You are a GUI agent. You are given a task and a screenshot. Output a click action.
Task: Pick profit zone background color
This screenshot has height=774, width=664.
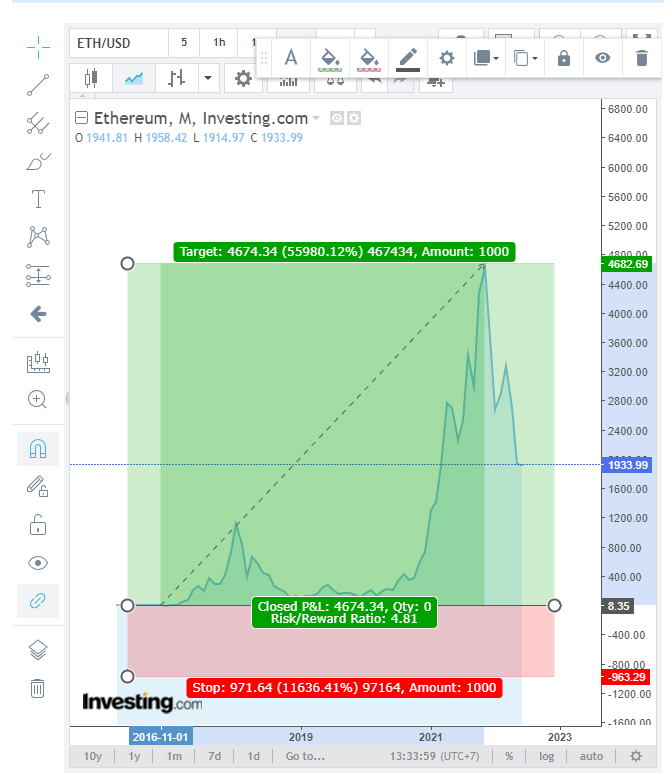(x=330, y=58)
